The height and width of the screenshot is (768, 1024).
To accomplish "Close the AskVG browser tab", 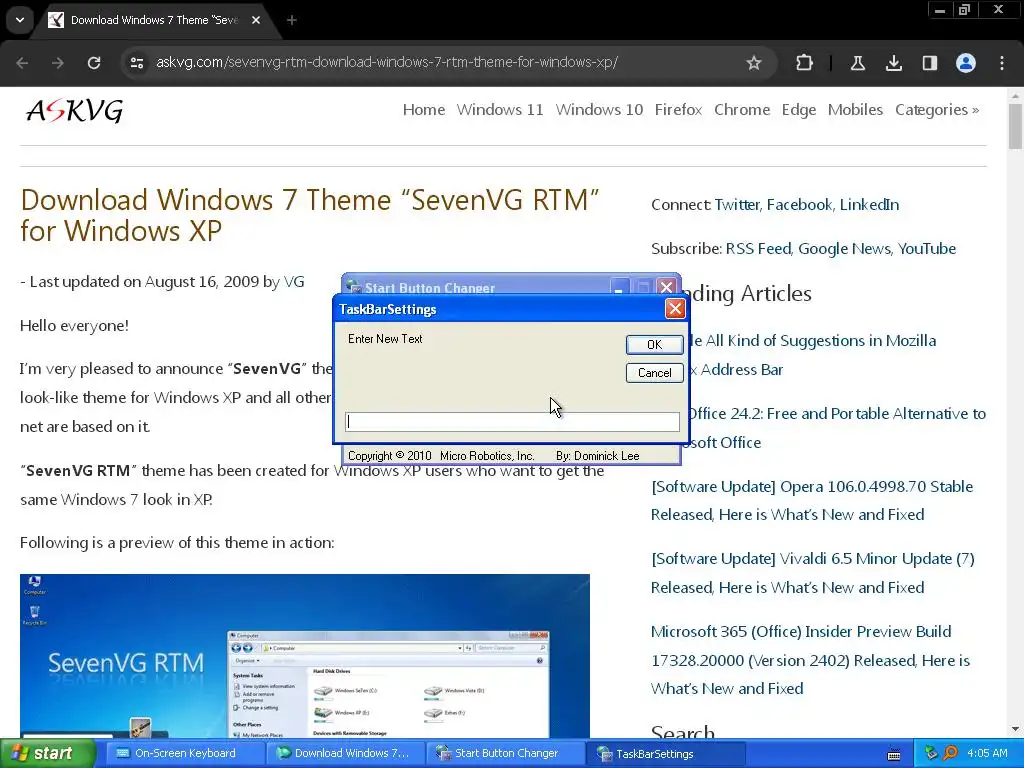I will coord(256,20).
